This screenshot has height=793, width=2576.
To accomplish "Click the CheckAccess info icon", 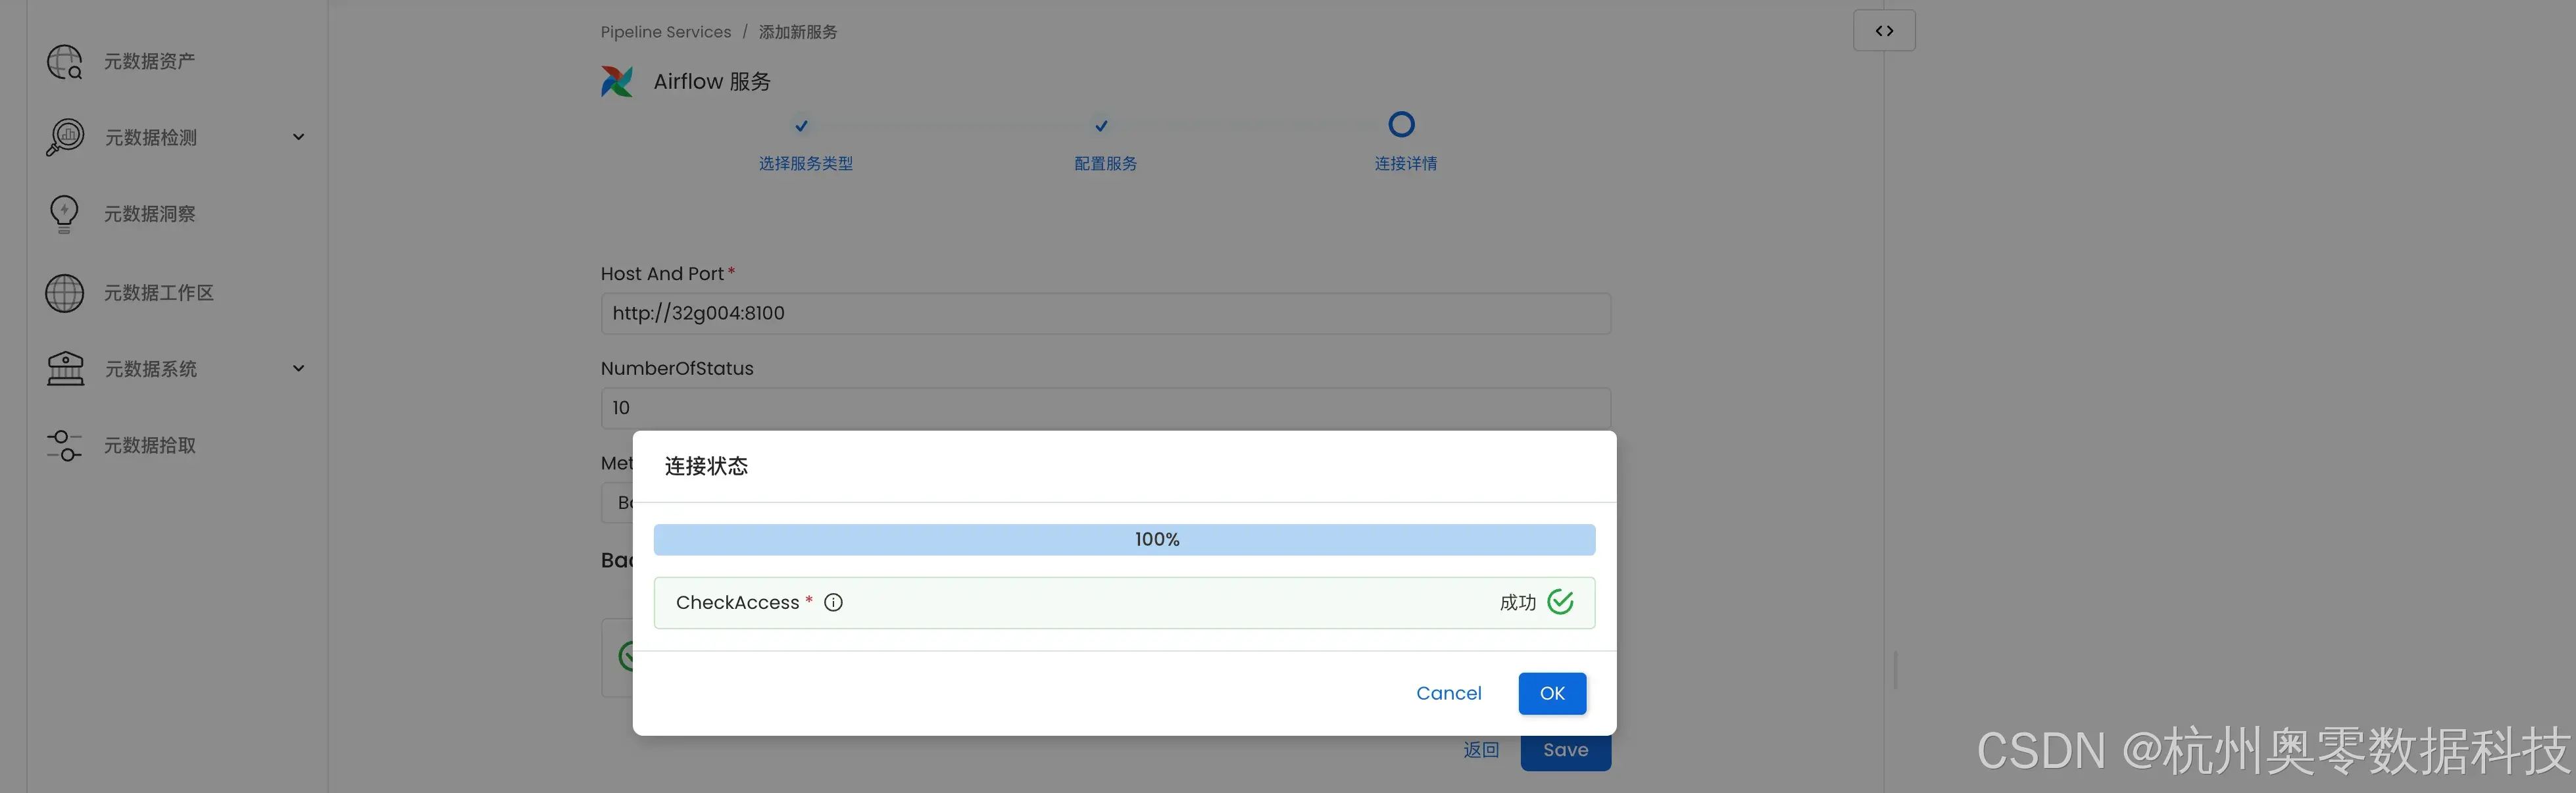I will [833, 602].
